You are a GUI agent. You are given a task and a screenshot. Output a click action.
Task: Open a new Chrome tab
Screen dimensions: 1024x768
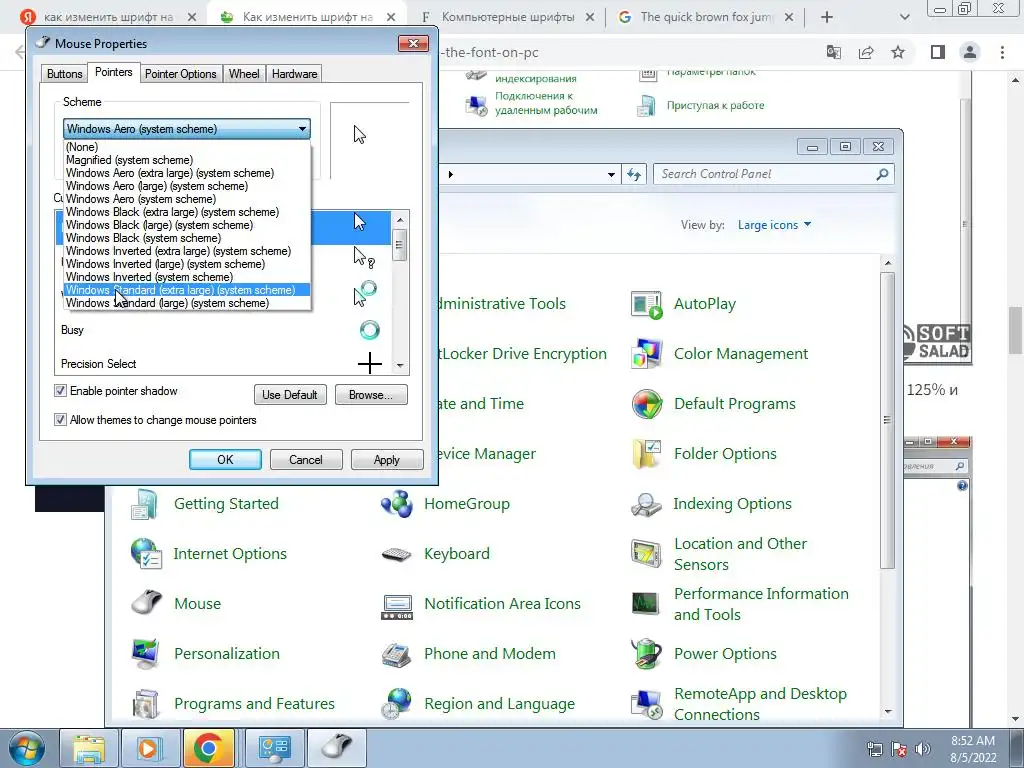[827, 18]
